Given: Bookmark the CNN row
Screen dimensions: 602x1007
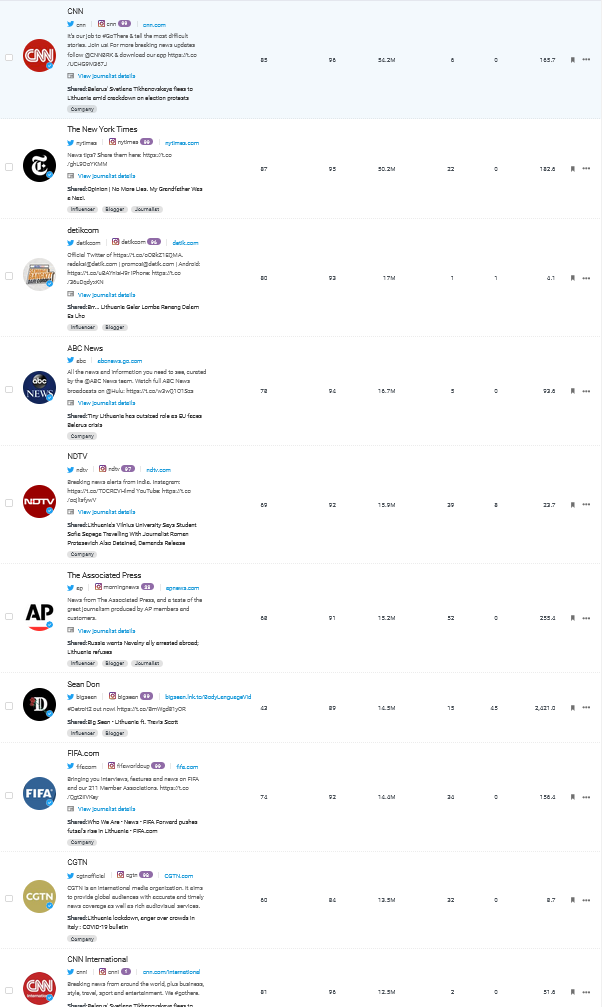Looking at the screenshot, I should 572,60.
